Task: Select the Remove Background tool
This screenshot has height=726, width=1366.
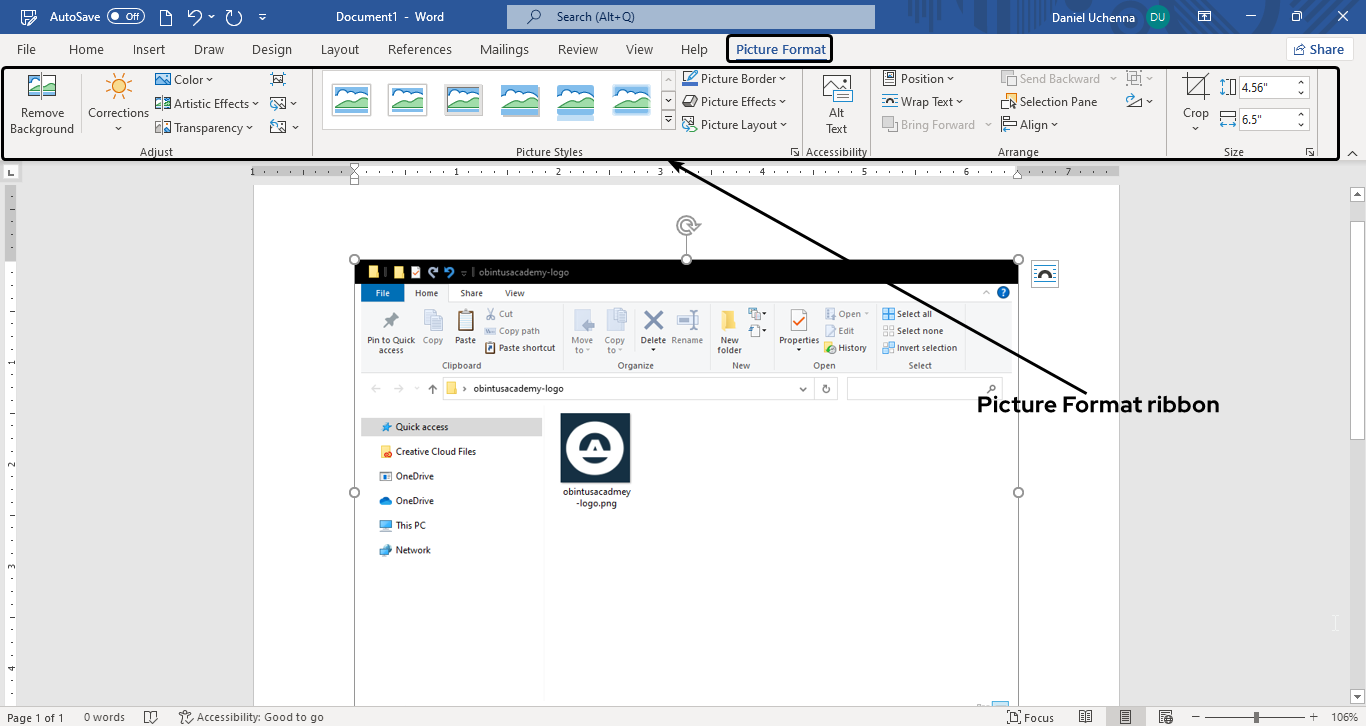Action: 41,104
